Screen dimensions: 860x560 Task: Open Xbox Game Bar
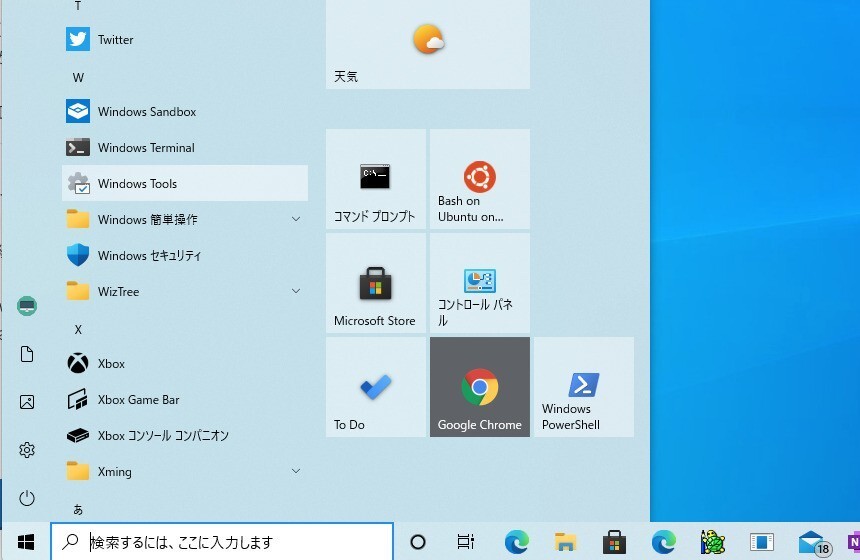pos(138,400)
